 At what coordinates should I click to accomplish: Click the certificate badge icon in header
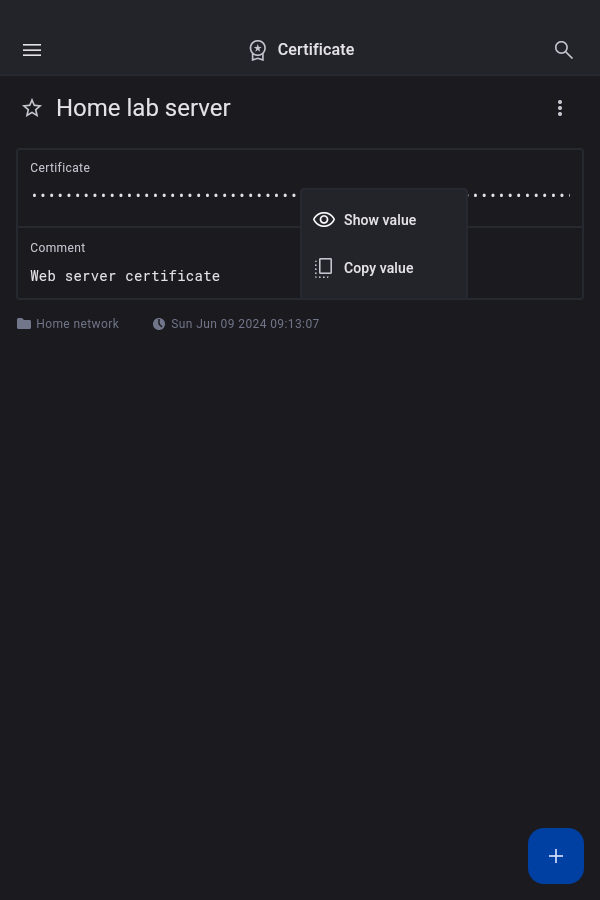258,50
